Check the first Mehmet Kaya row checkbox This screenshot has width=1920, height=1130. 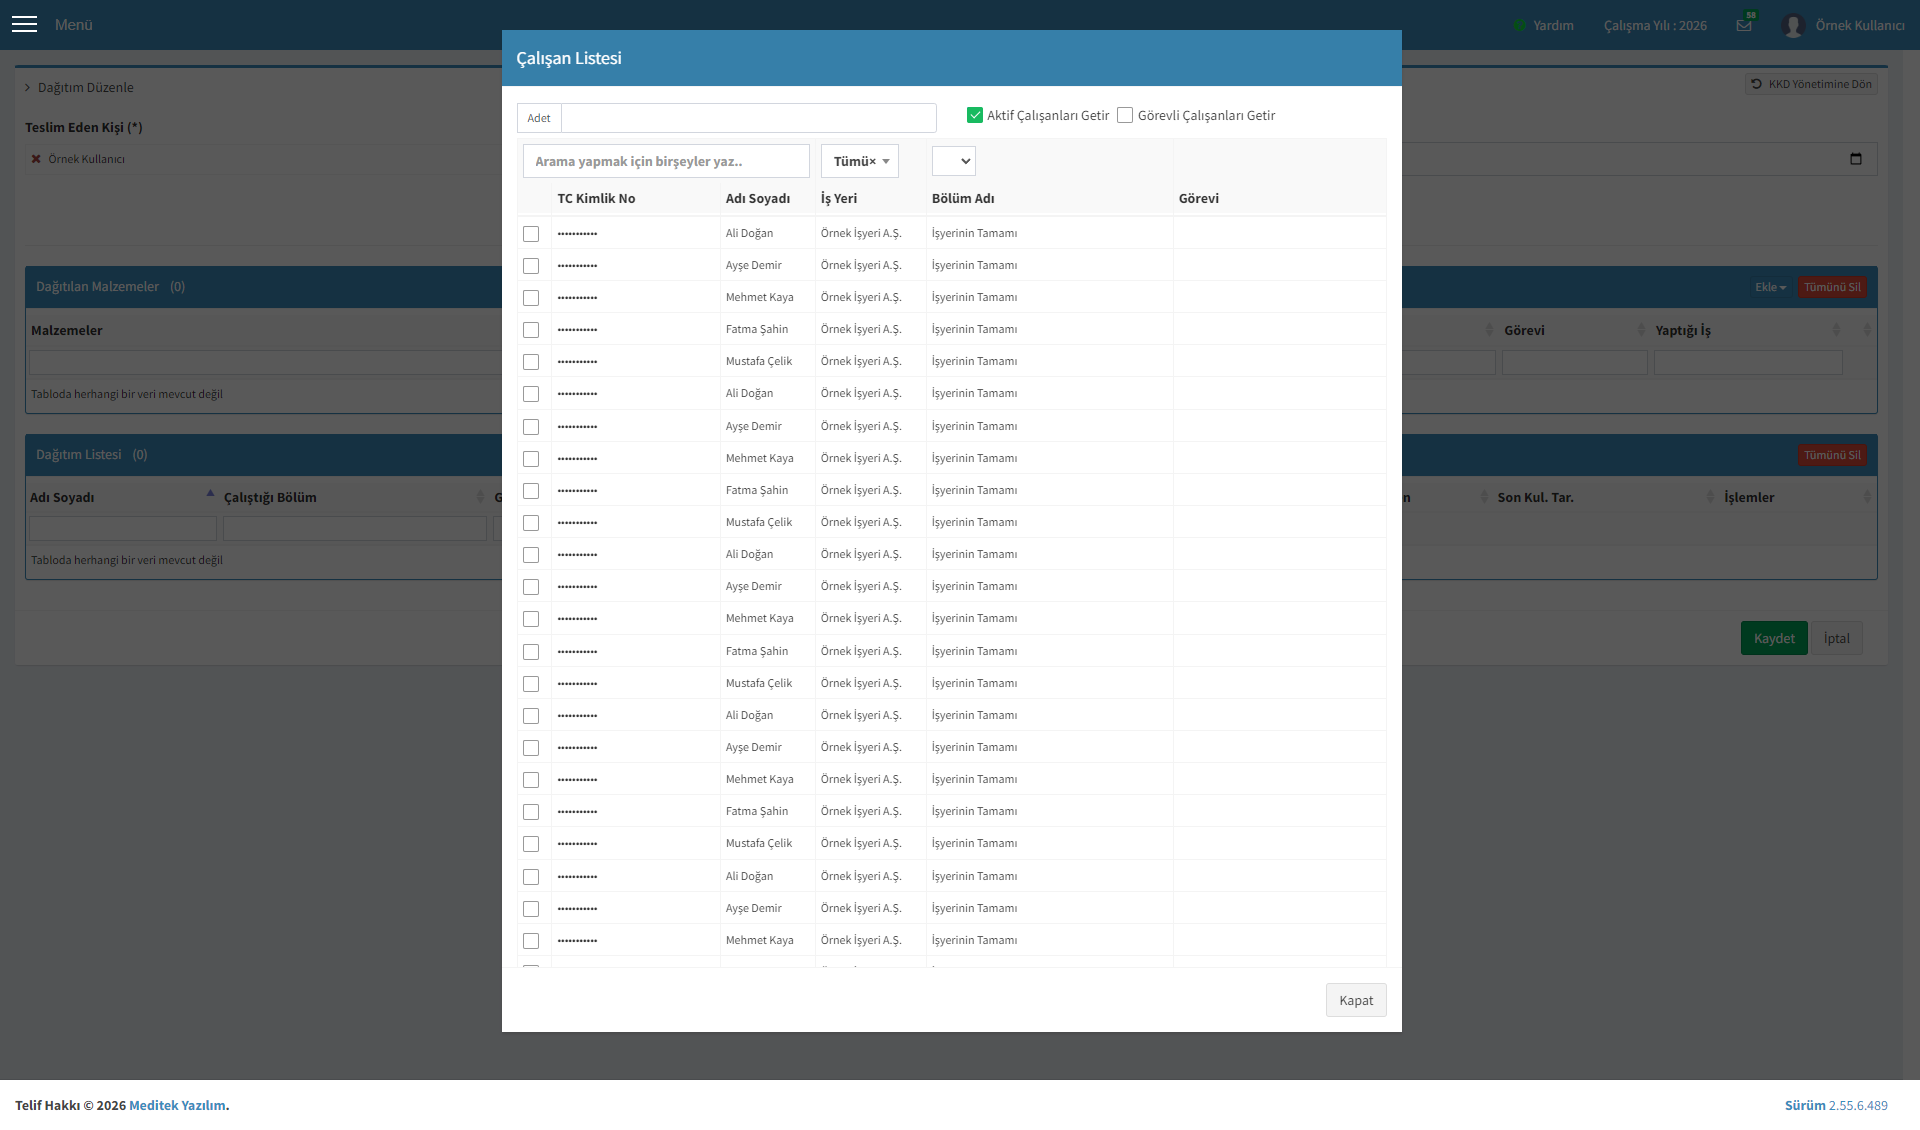pyautogui.click(x=531, y=298)
